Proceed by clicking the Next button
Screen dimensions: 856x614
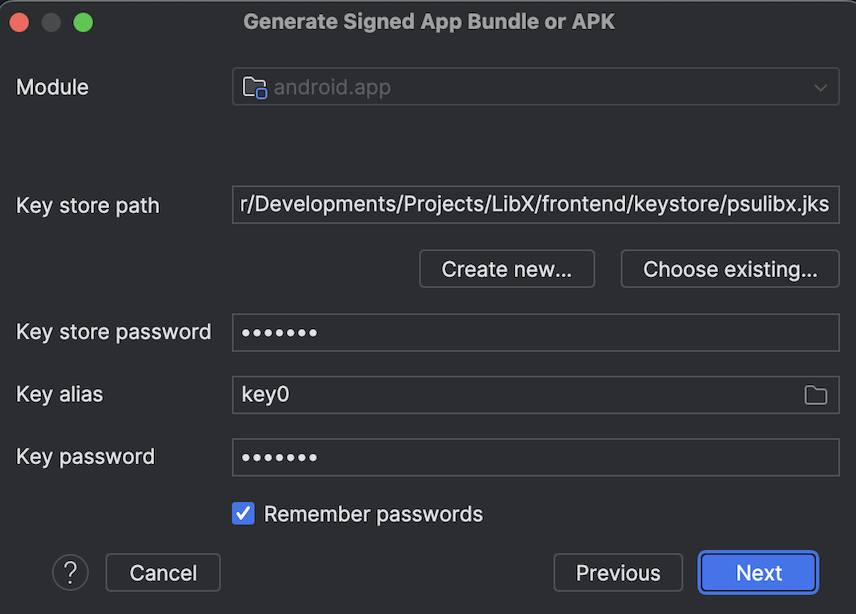pos(758,573)
